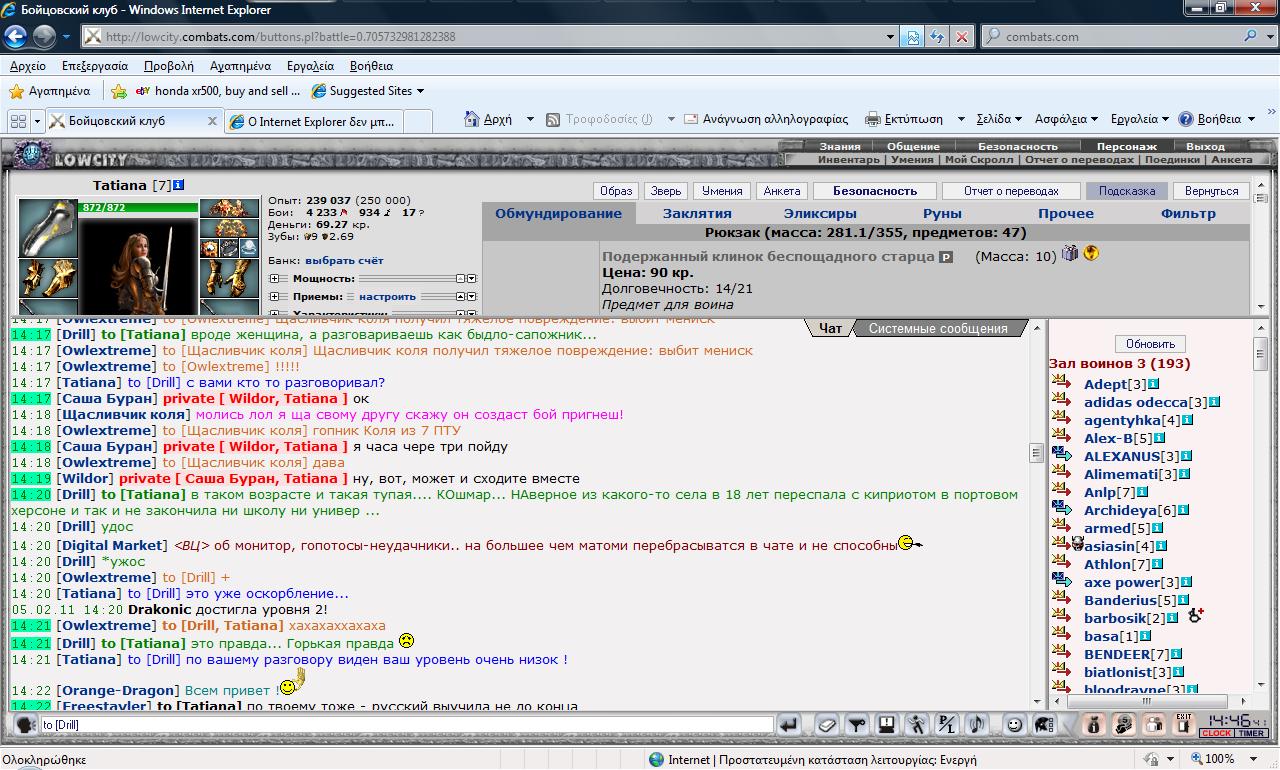Click the Ανάγνωση αλληλογραφίας mail button
Screen dimensions: 1280x770
pyautogui.click(x=766, y=119)
